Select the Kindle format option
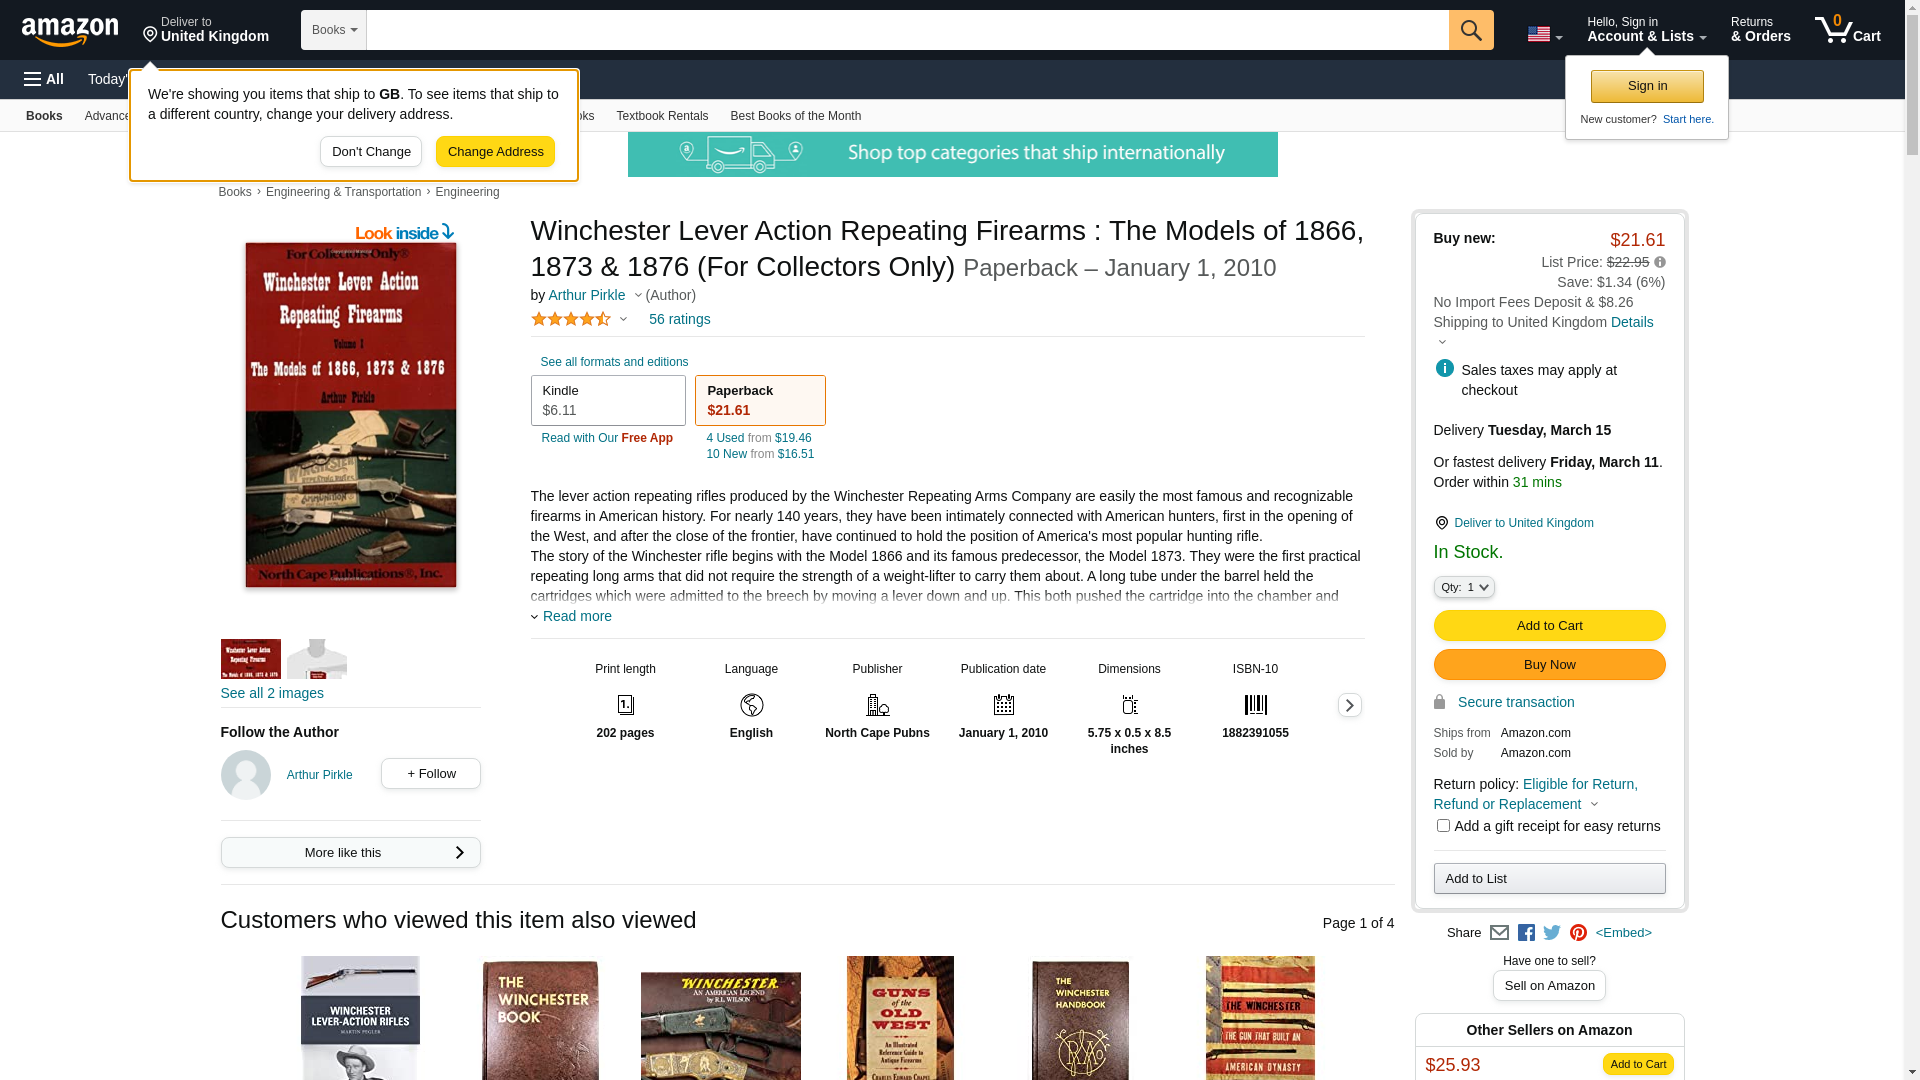Viewport: 1920px width, 1080px height. pyautogui.click(x=608, y=400)
